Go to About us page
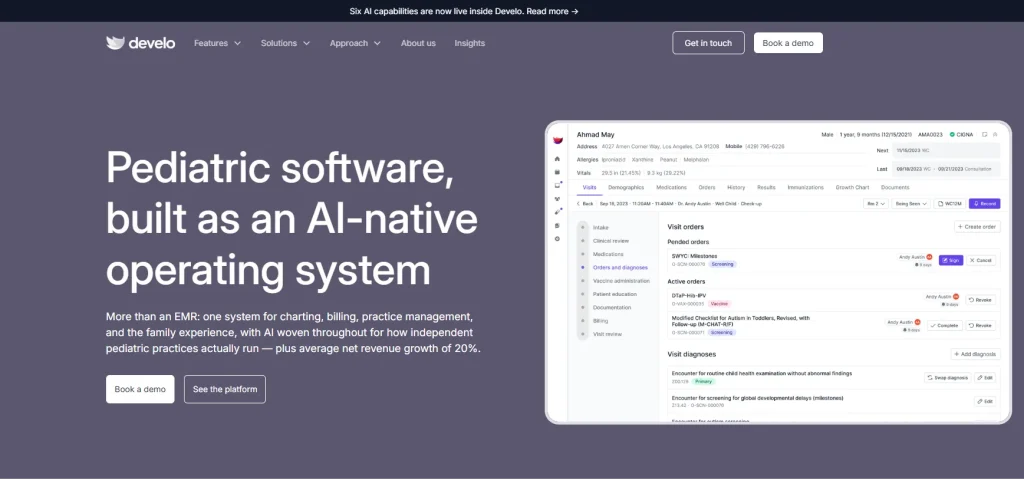Viewport: 1024px width, 480px height. point(418,43)
